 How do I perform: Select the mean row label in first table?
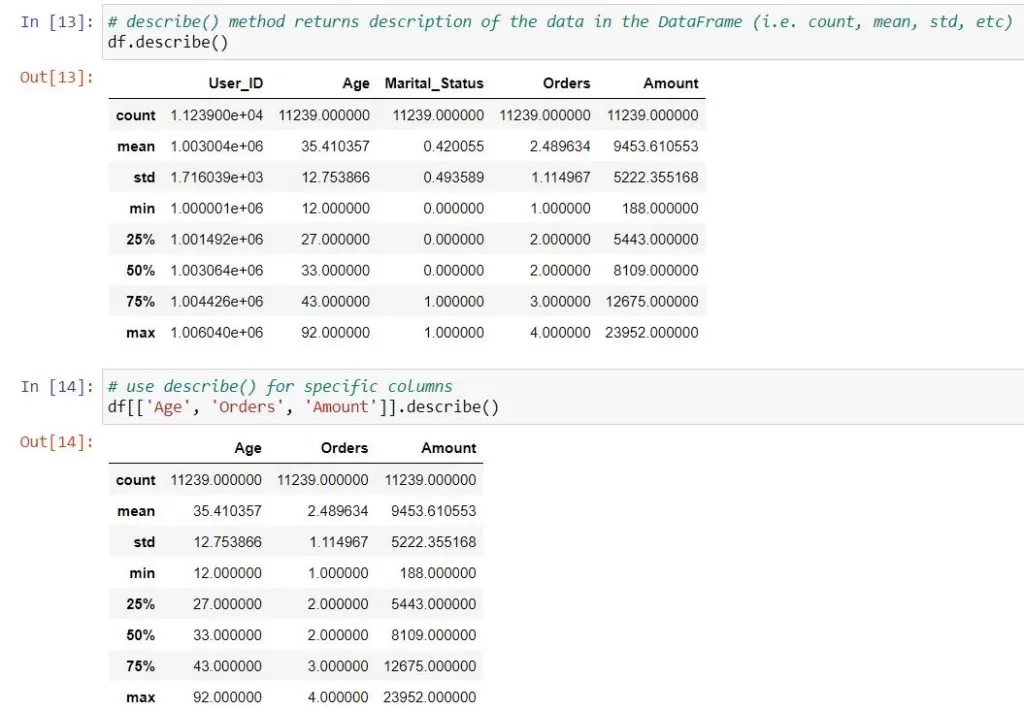pyautogui.click(x=136, y=146)
